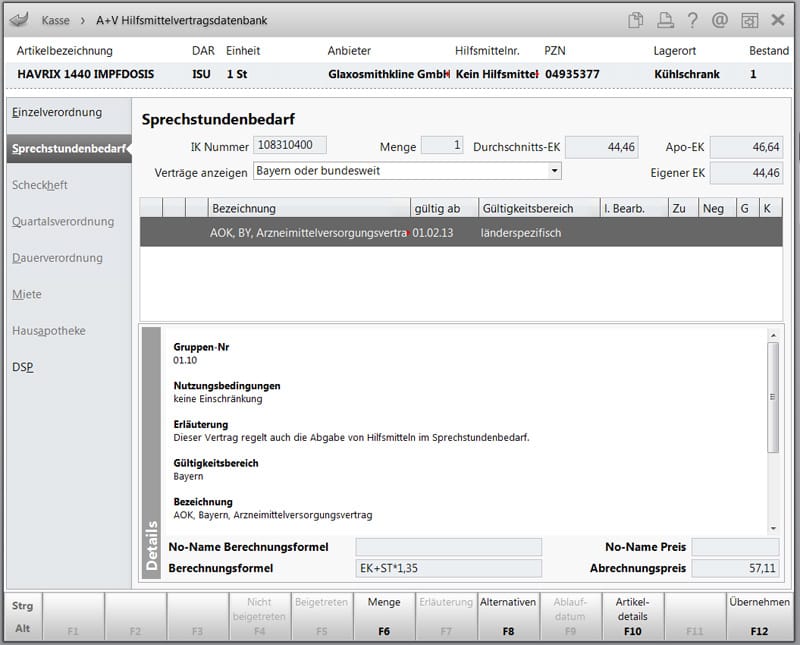Image resolution: width=800 pixels, height=645 pixels.
Task: Sort by gültig ab column header
Action: coord(444,208)
